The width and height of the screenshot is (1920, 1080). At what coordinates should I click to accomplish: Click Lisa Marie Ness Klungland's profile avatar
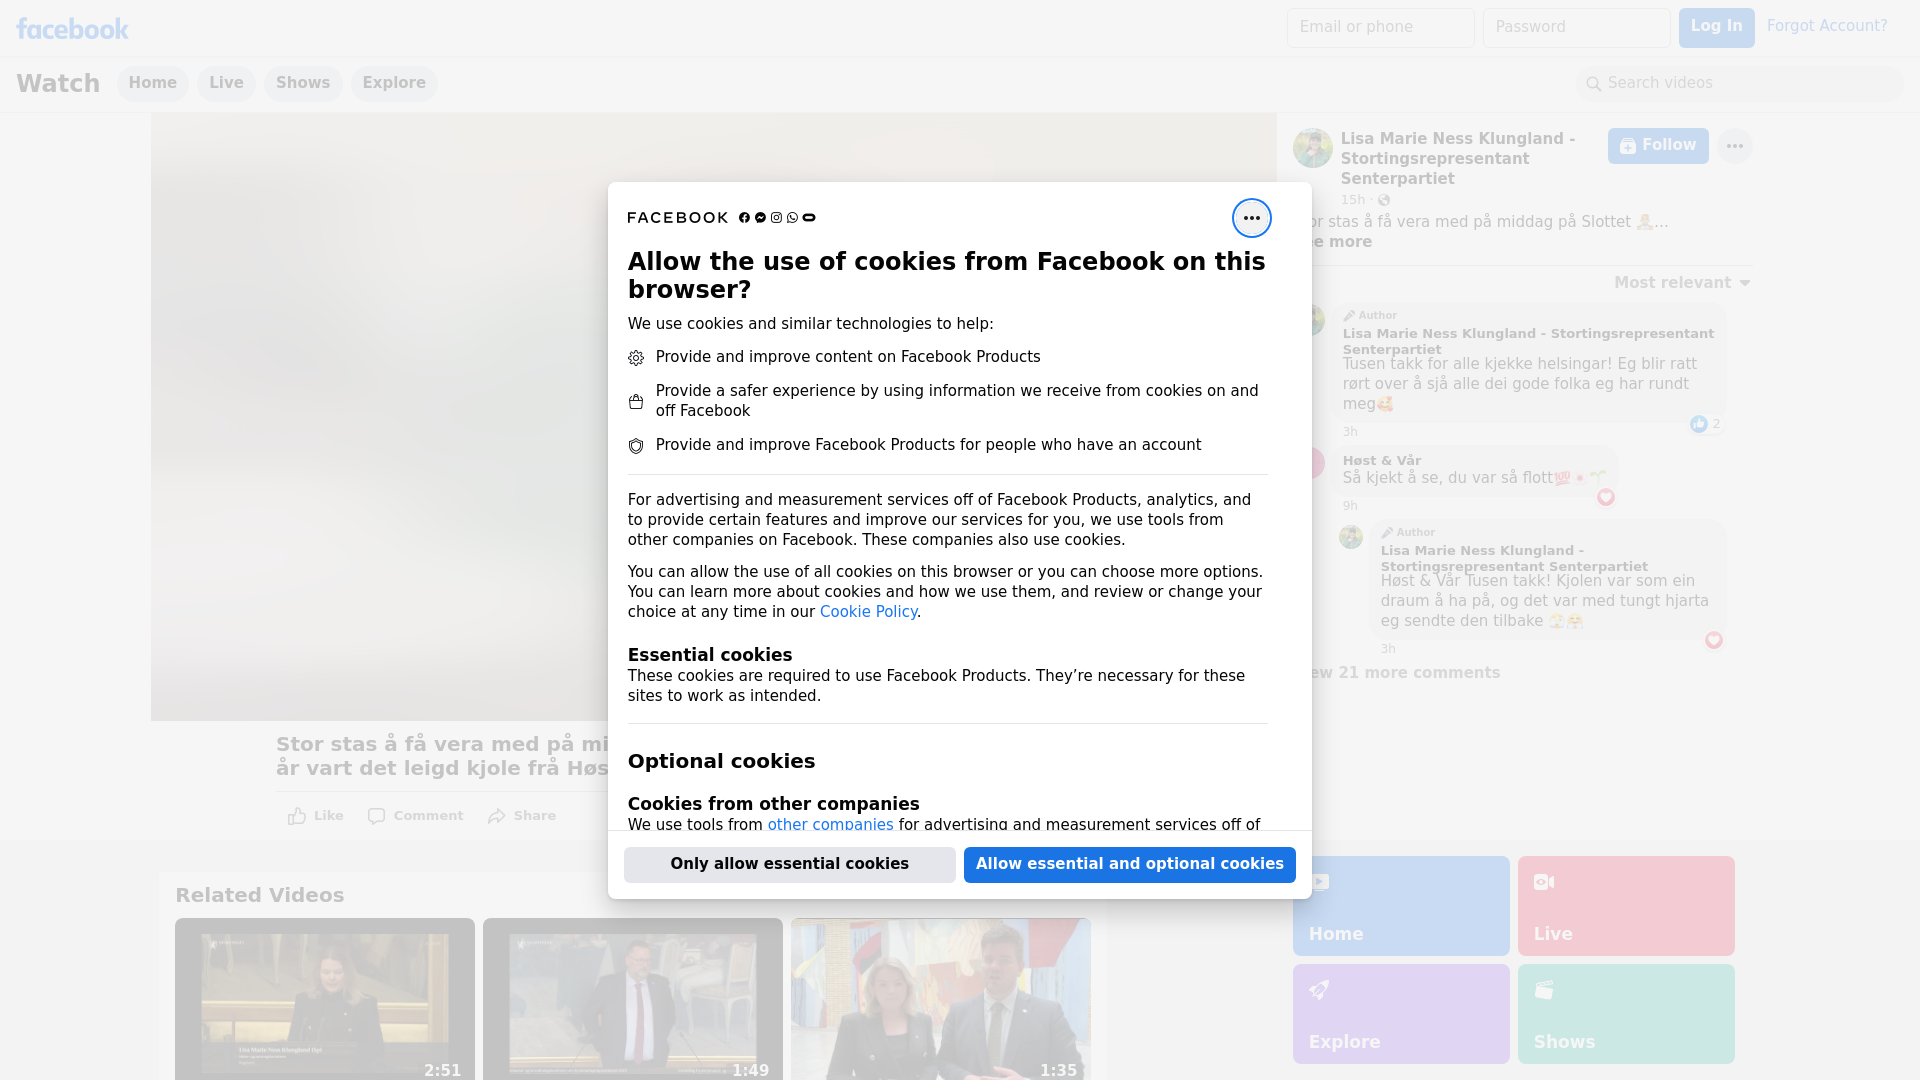click(1312, 148)
